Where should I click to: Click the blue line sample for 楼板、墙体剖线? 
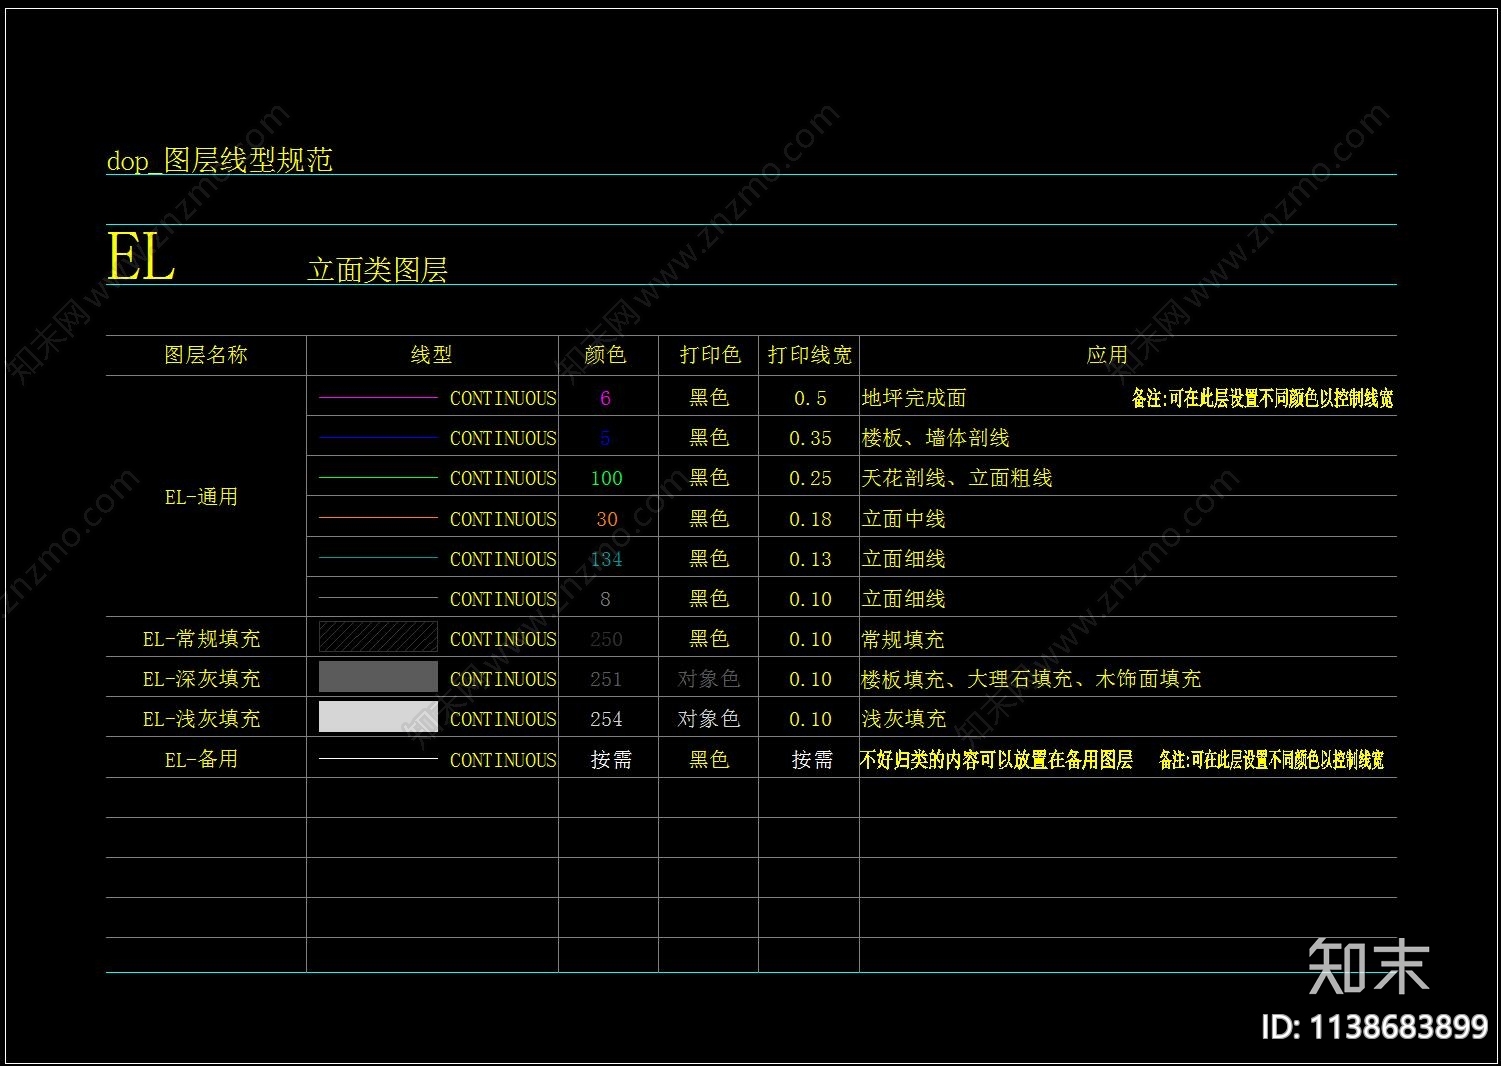(x=378, y=437)
